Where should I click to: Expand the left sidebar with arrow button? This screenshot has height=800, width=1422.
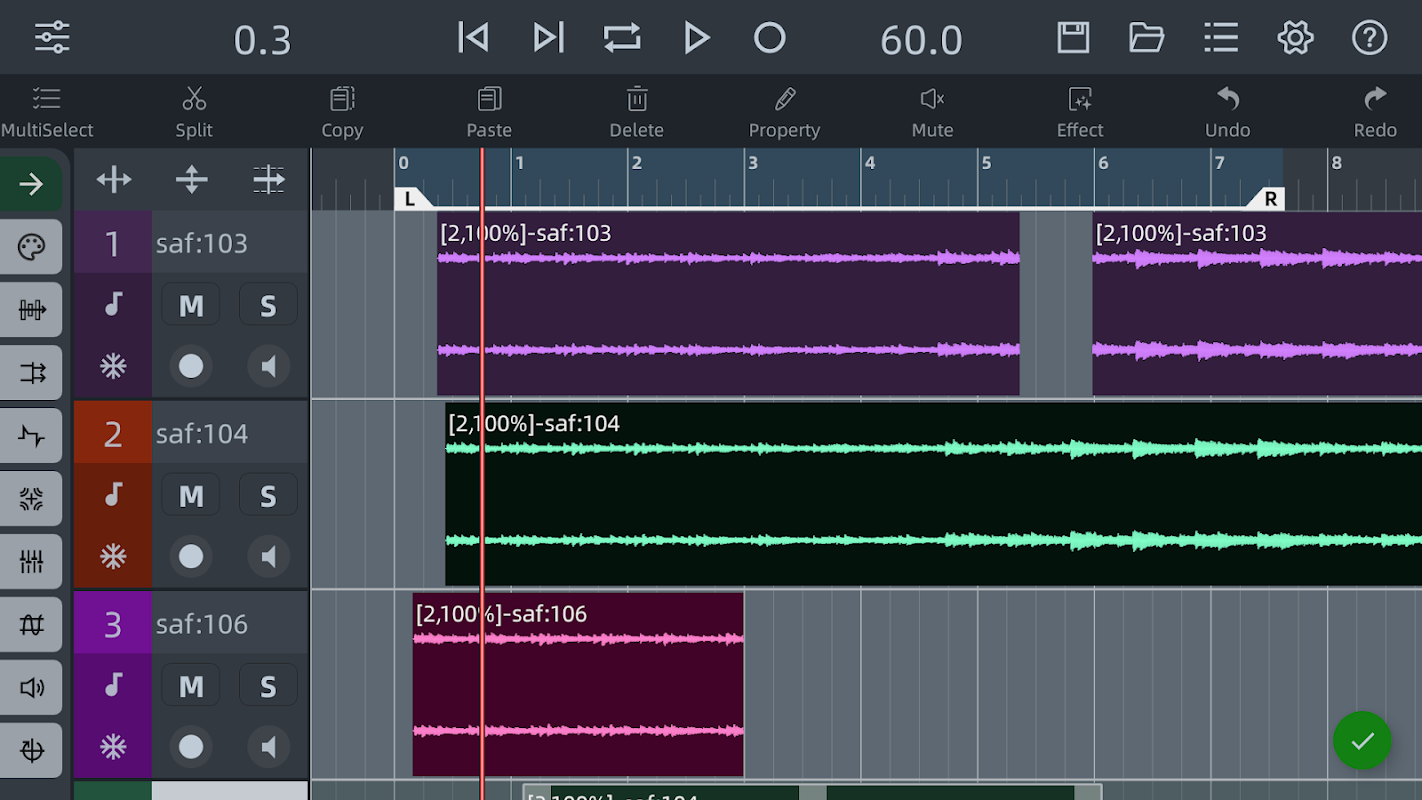pyautogui.click(x=31, y=184)
